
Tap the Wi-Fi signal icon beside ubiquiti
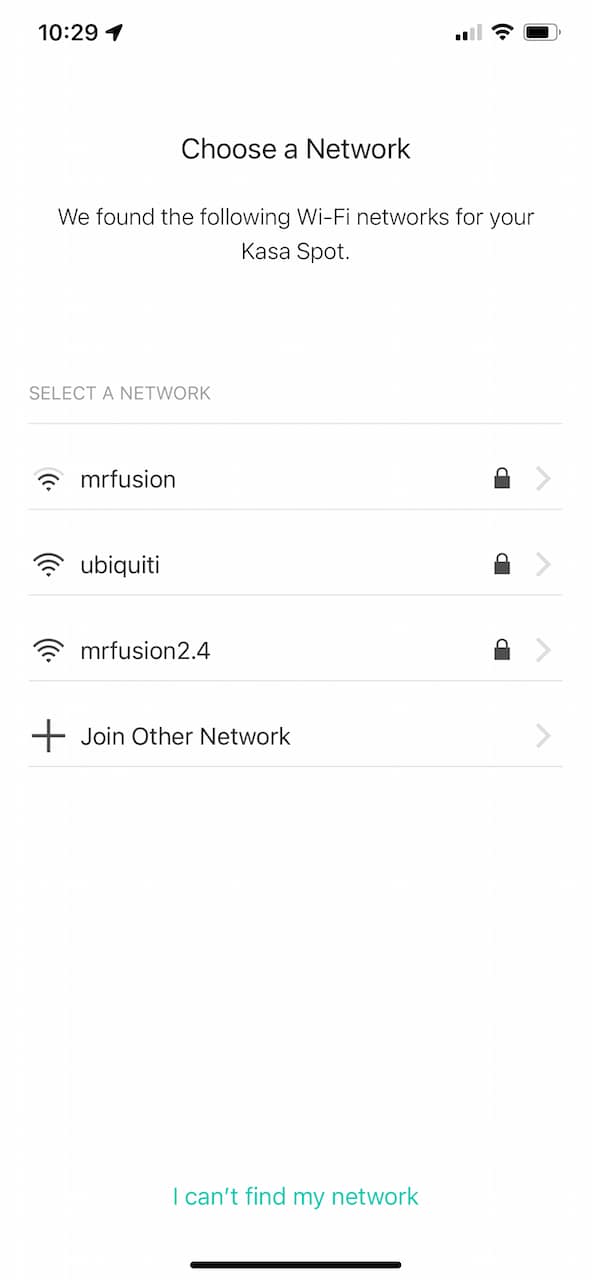coord(47,566)
